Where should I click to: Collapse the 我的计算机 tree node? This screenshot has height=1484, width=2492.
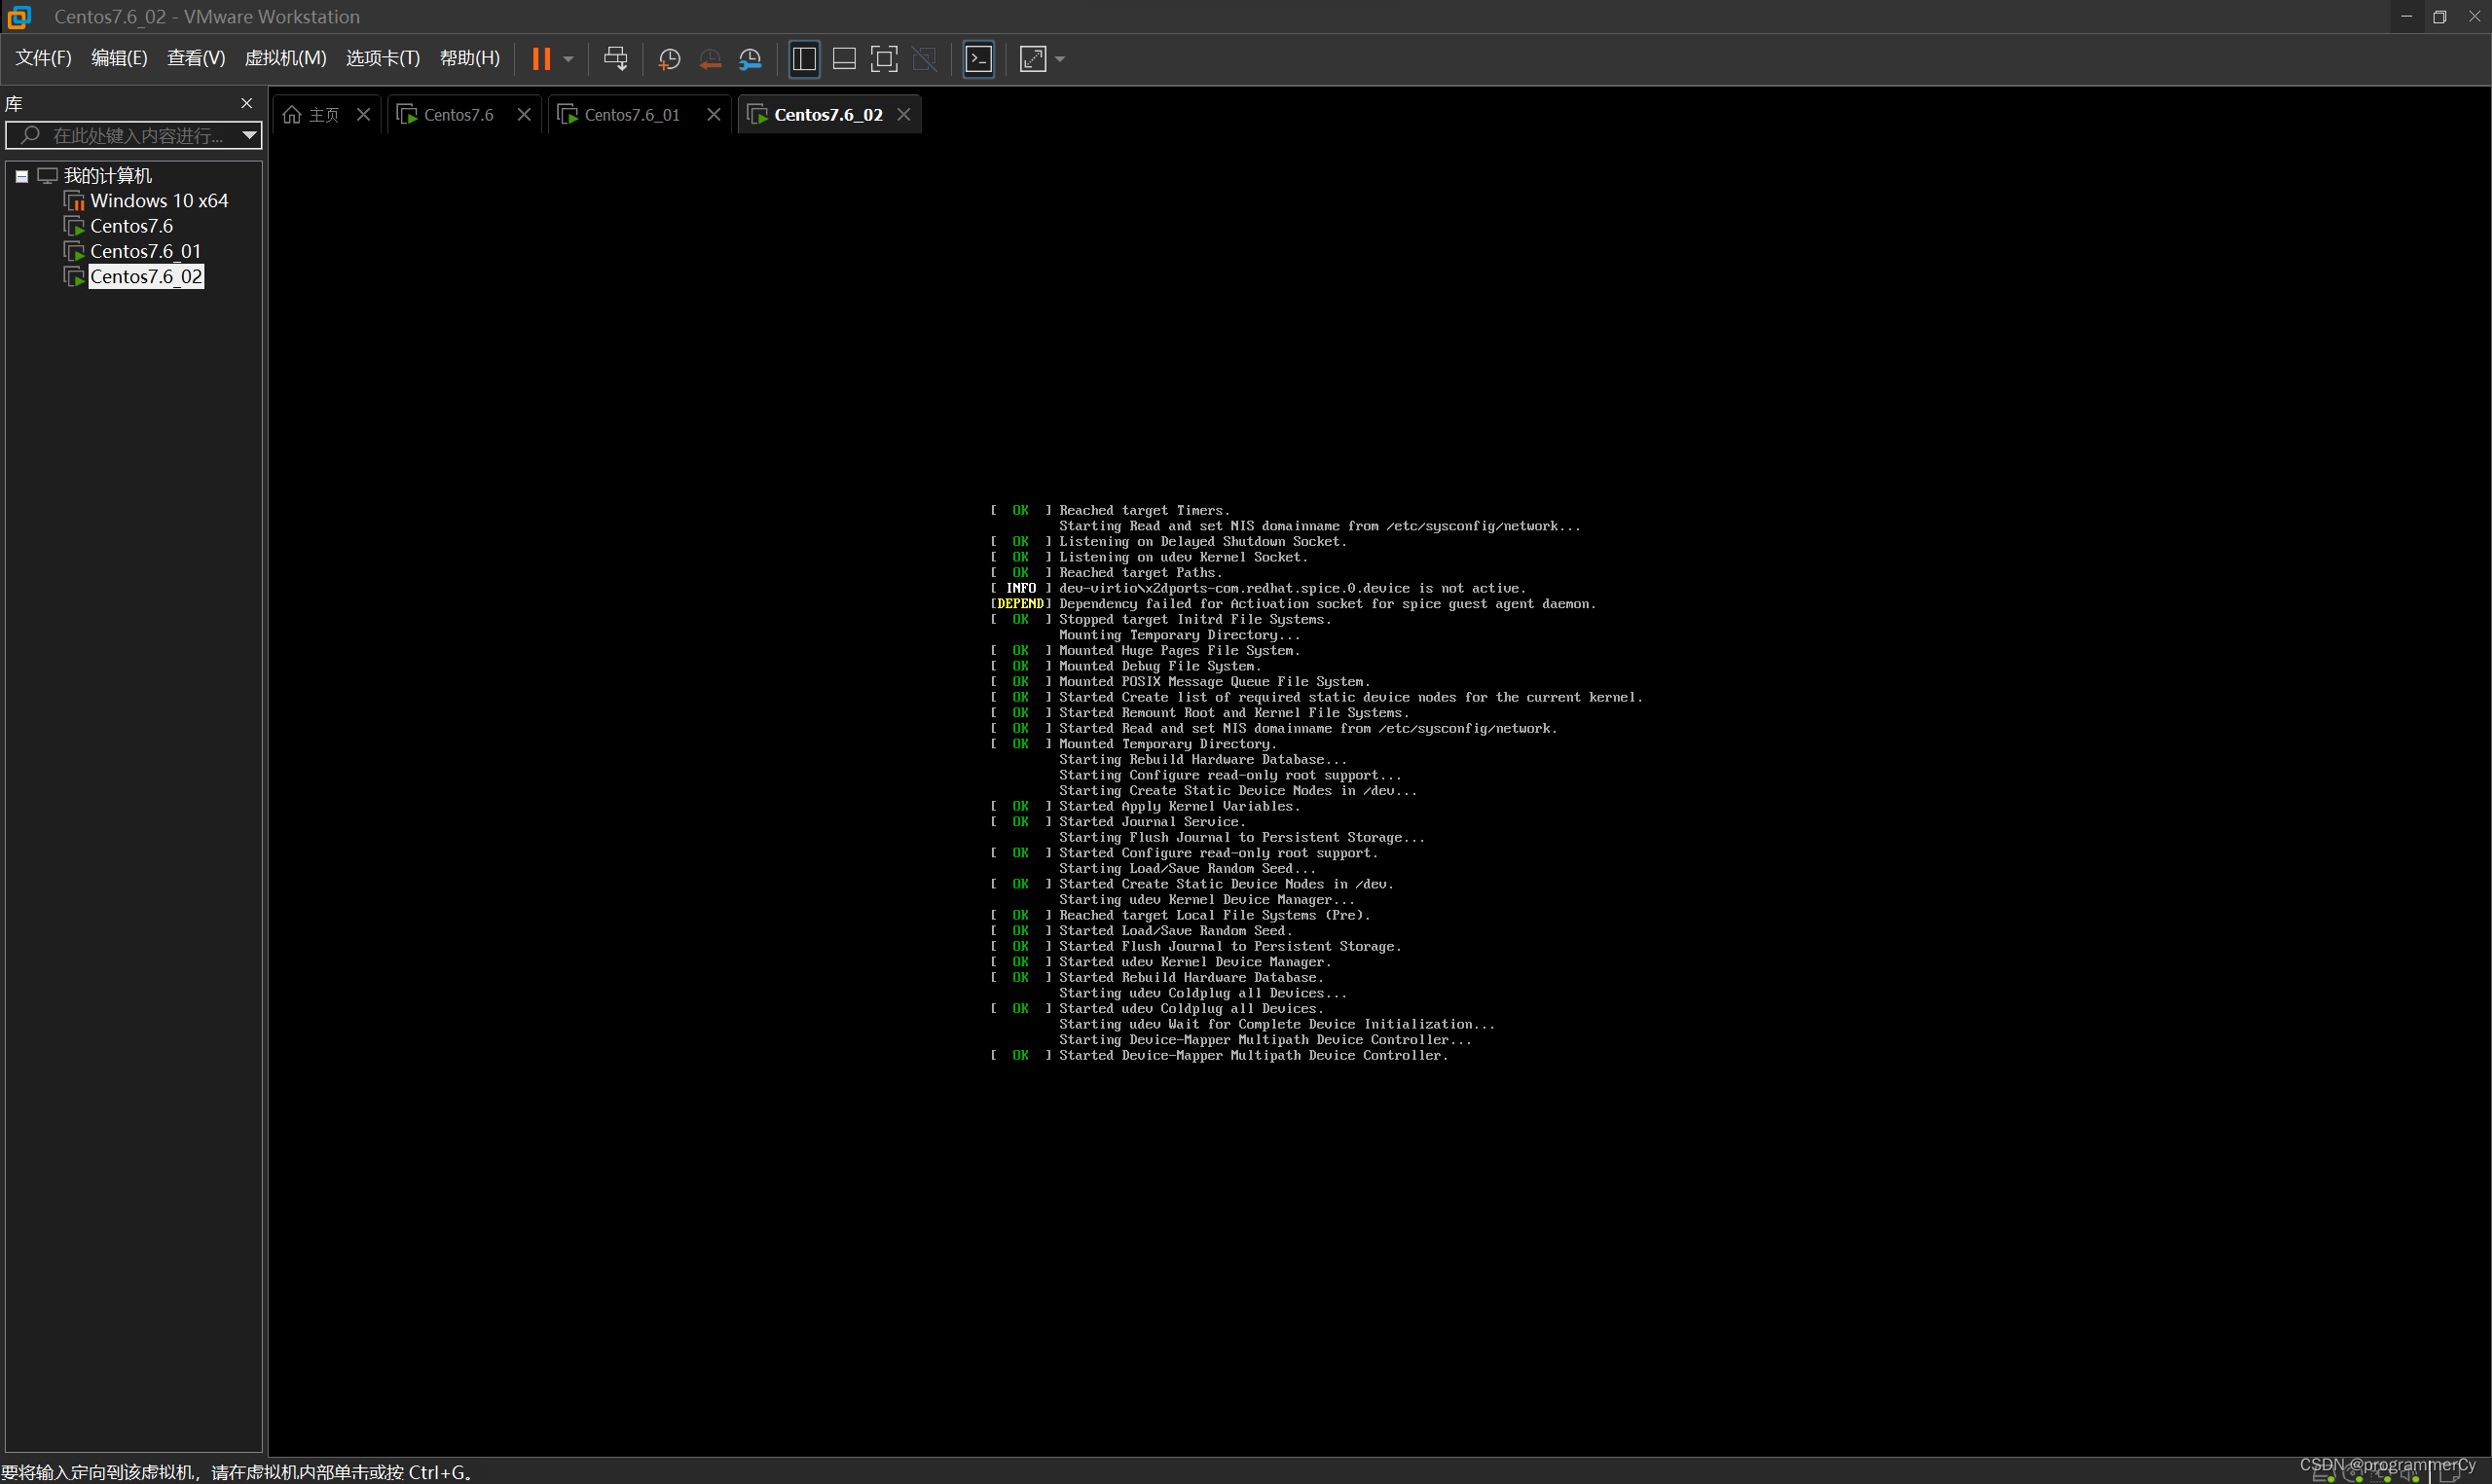coord(21,175)
